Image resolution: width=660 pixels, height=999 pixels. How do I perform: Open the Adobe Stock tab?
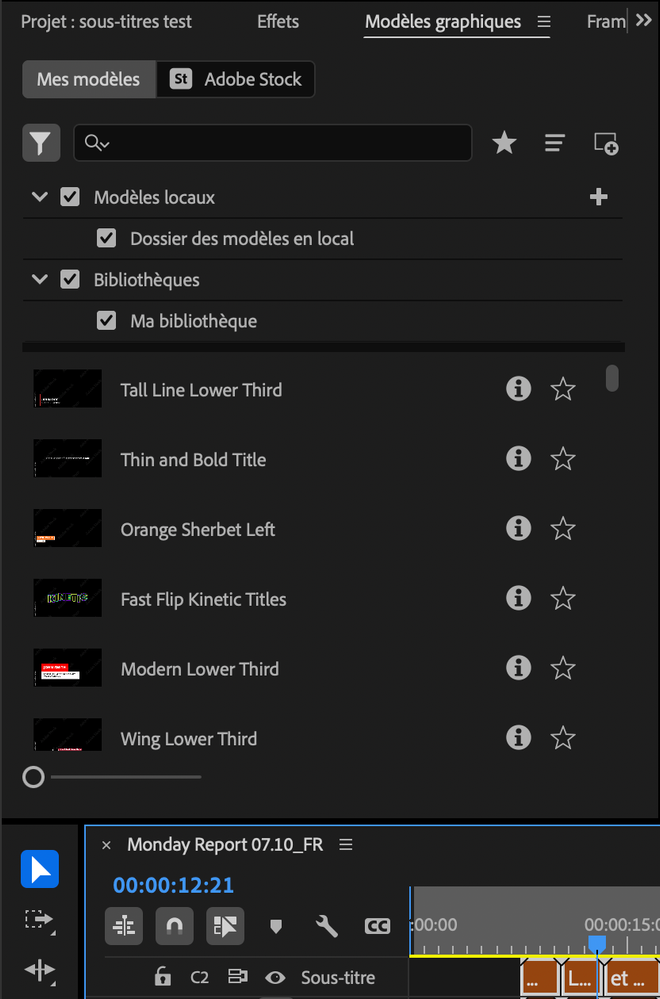[236, 80]
